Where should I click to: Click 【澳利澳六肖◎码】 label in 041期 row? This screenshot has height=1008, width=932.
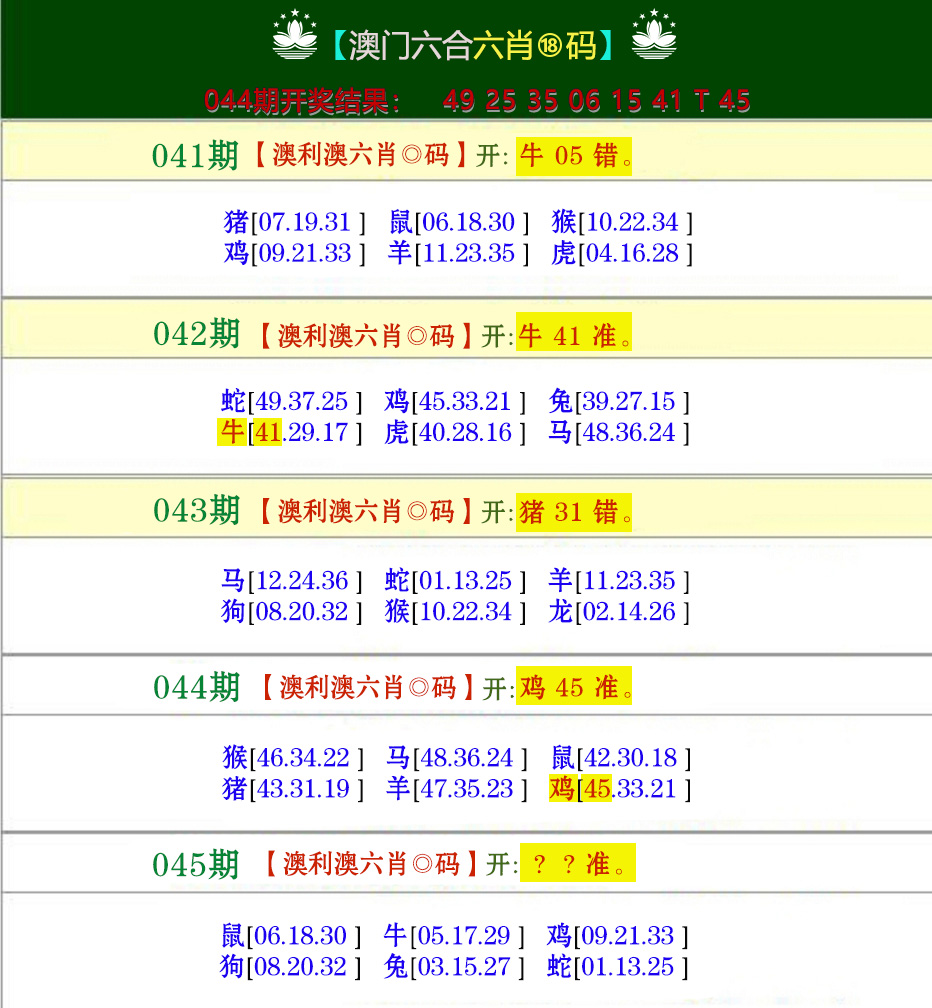[360, 155]
